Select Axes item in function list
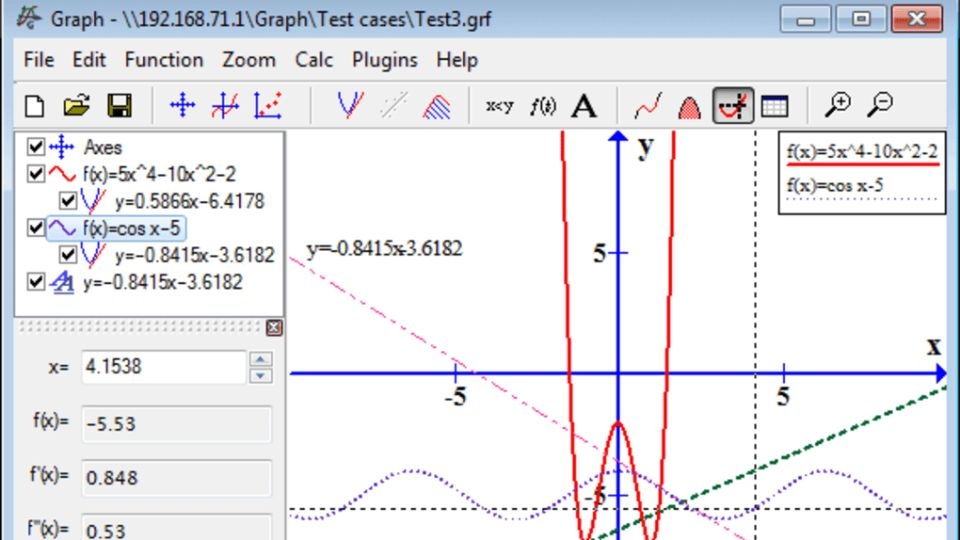This screenshot has height=540, width=960. coord(103,148)
